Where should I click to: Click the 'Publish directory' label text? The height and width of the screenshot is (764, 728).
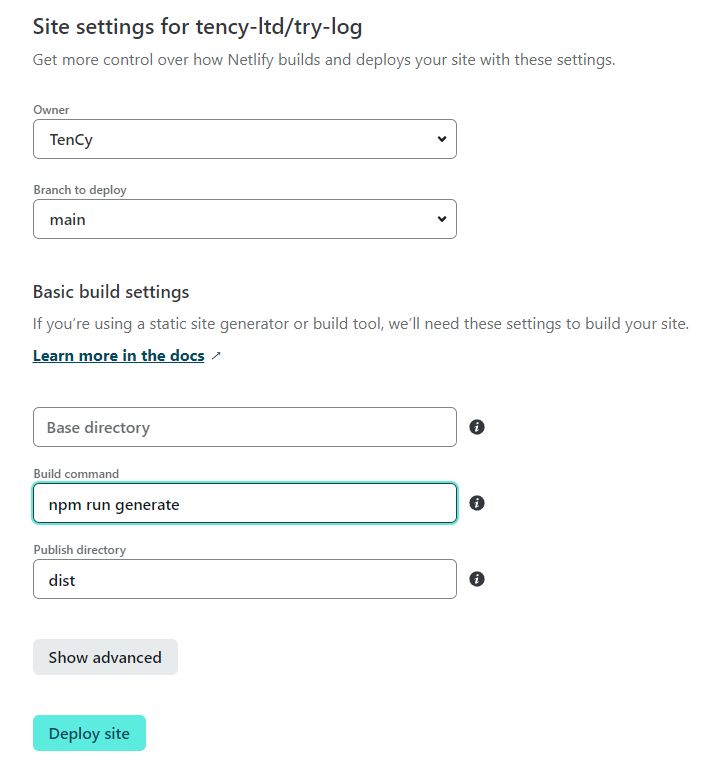[x=80, y=550]
